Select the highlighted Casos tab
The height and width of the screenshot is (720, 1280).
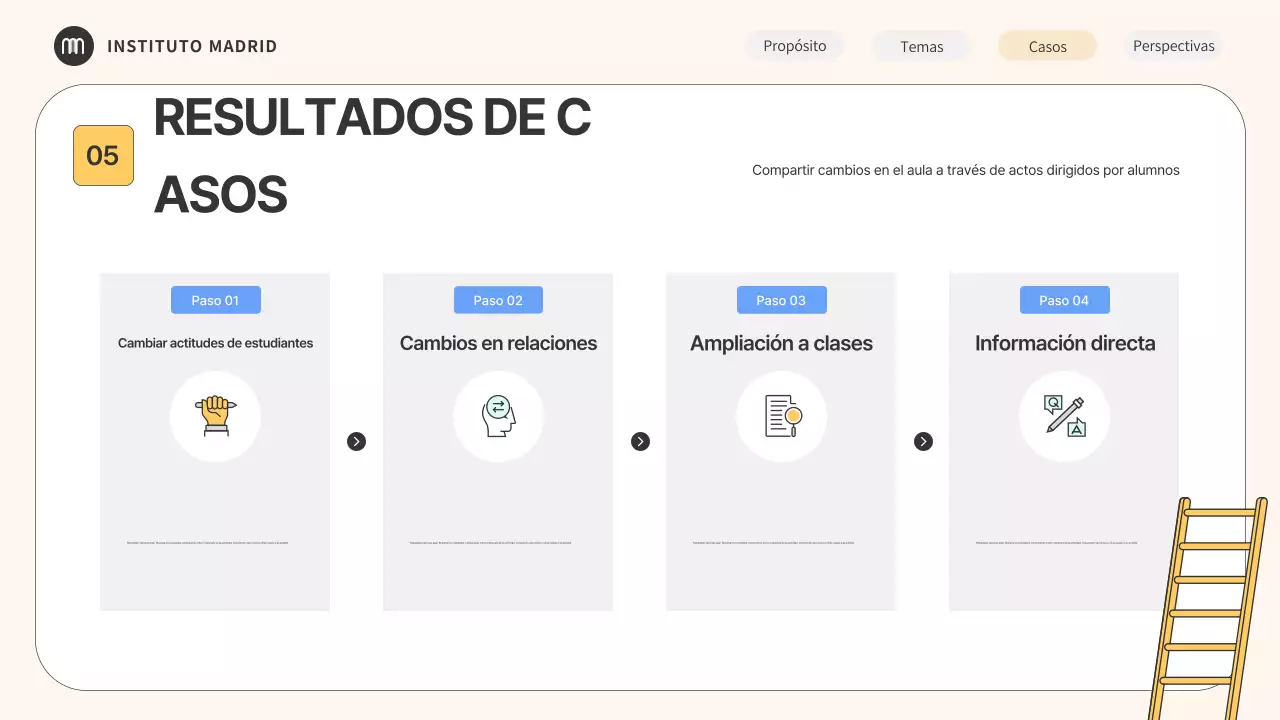pos(1046,46)
